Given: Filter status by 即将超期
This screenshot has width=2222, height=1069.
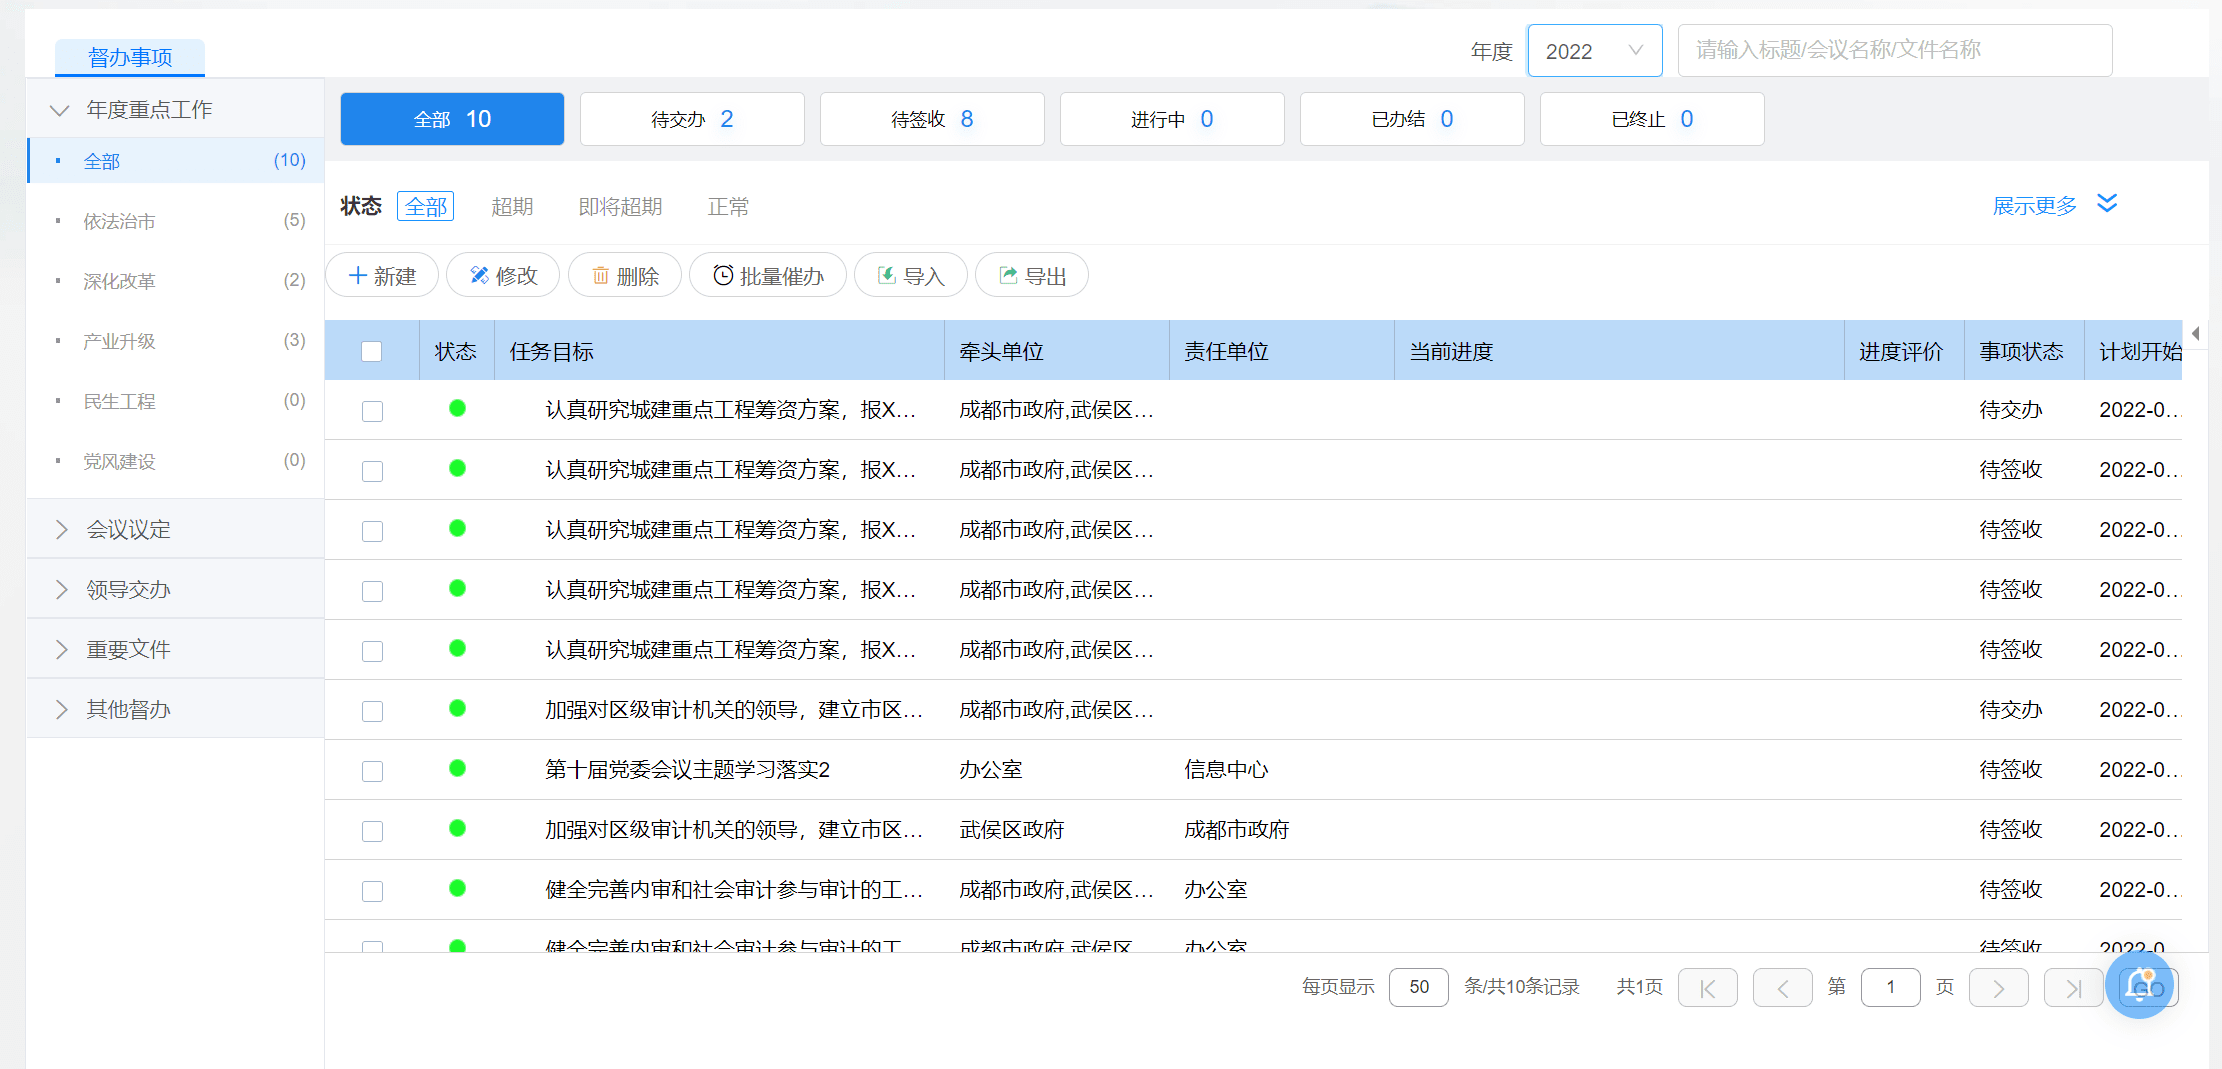Looking at the screenshot, I should [620, 206].
